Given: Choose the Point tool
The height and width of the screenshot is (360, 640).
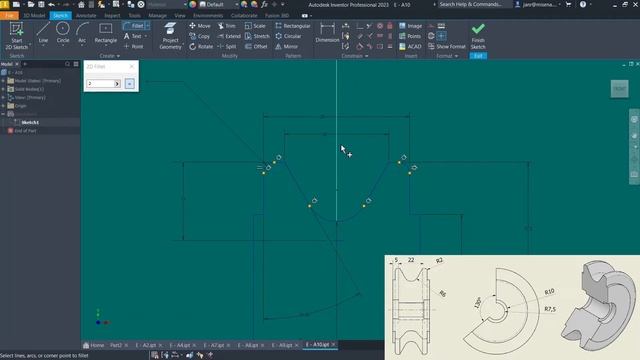Looking at the screenshot, I should click(x=133, y=47).
